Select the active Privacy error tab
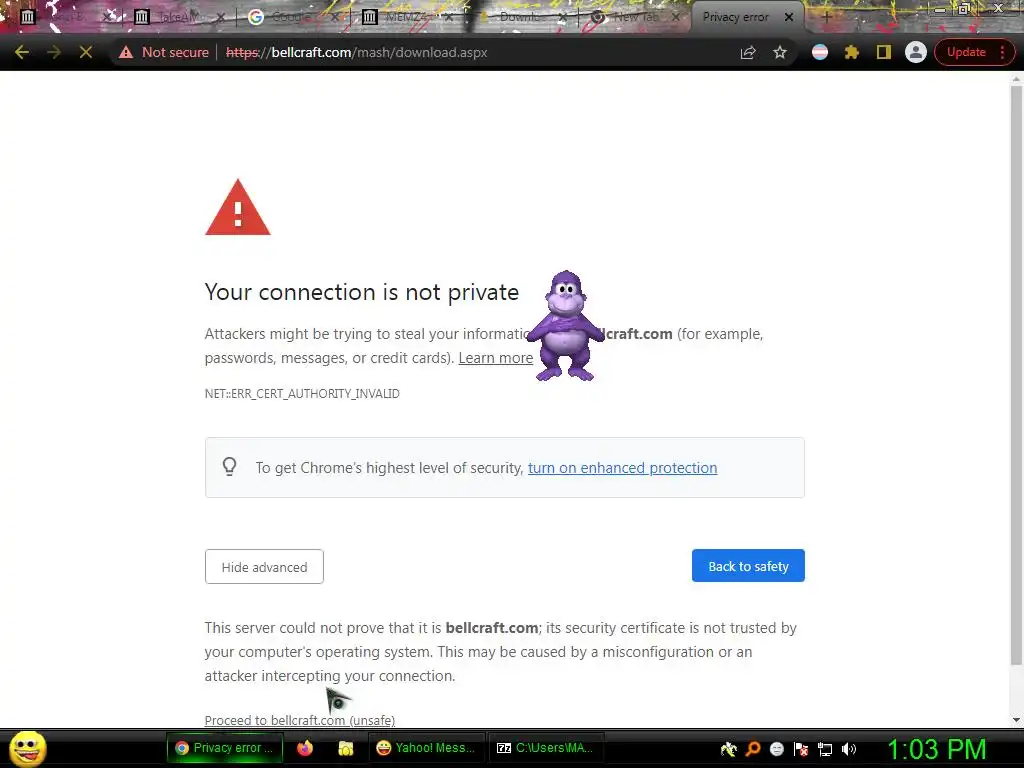The height and width of the screenshot is (768, 1024). (735, 17)
